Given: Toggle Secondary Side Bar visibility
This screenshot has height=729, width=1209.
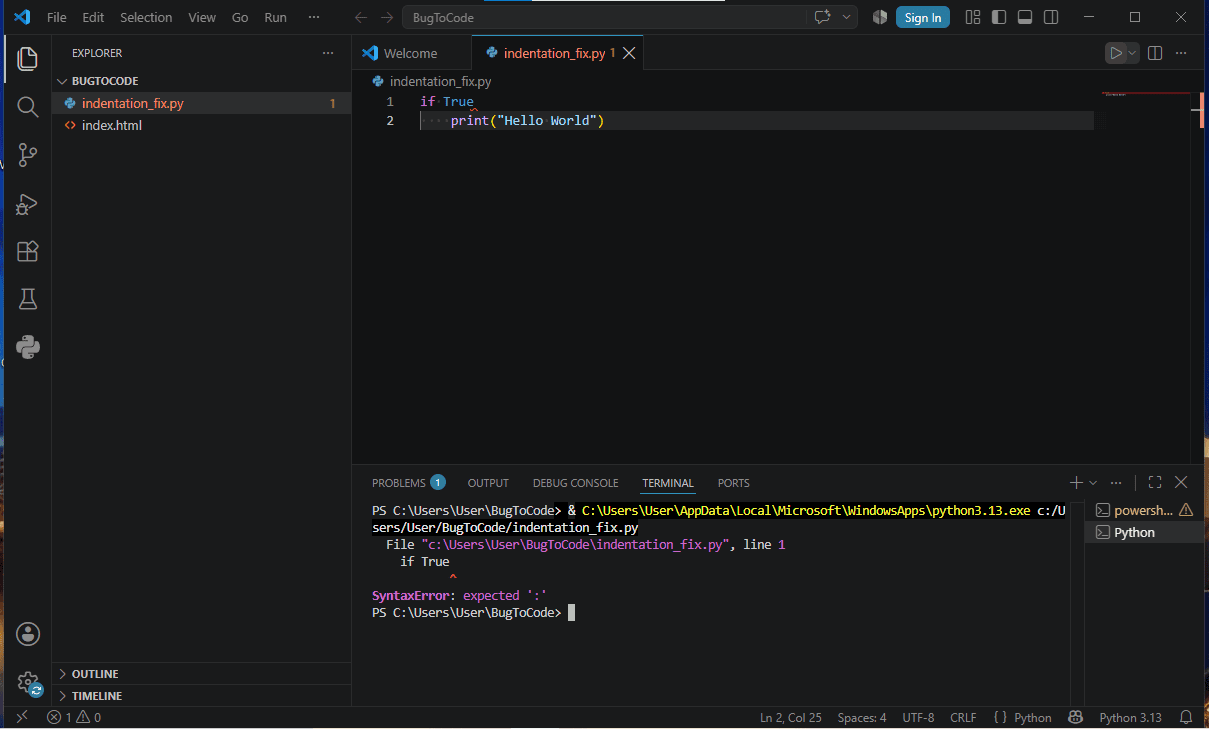Looking at the screenshot, I should point(1051,17).
